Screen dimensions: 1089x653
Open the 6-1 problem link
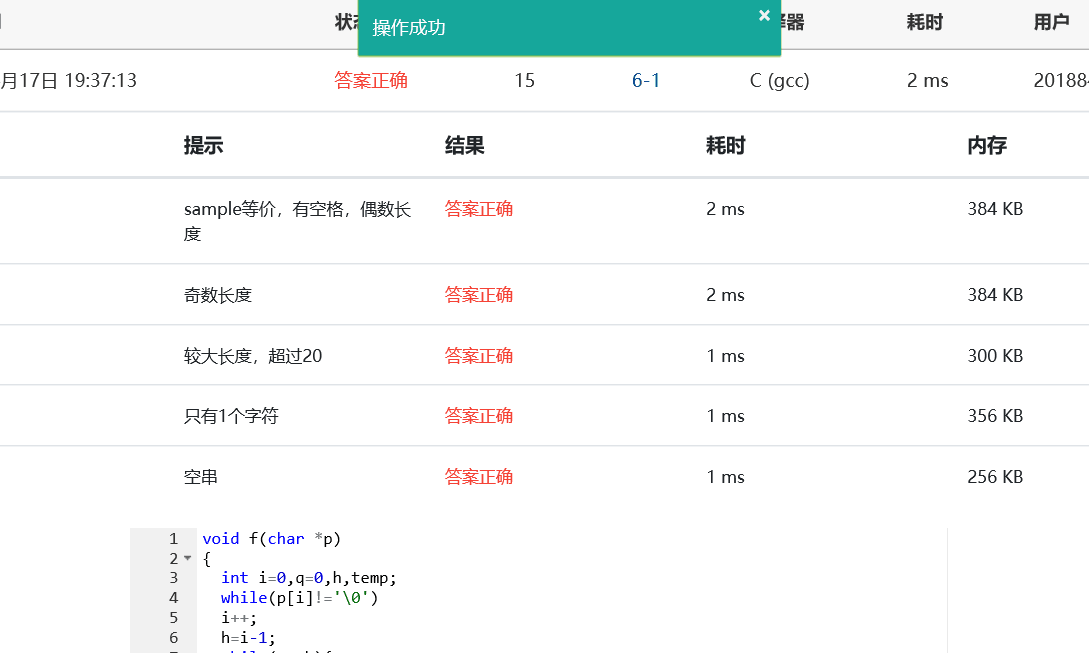click(x=645, y=81)
